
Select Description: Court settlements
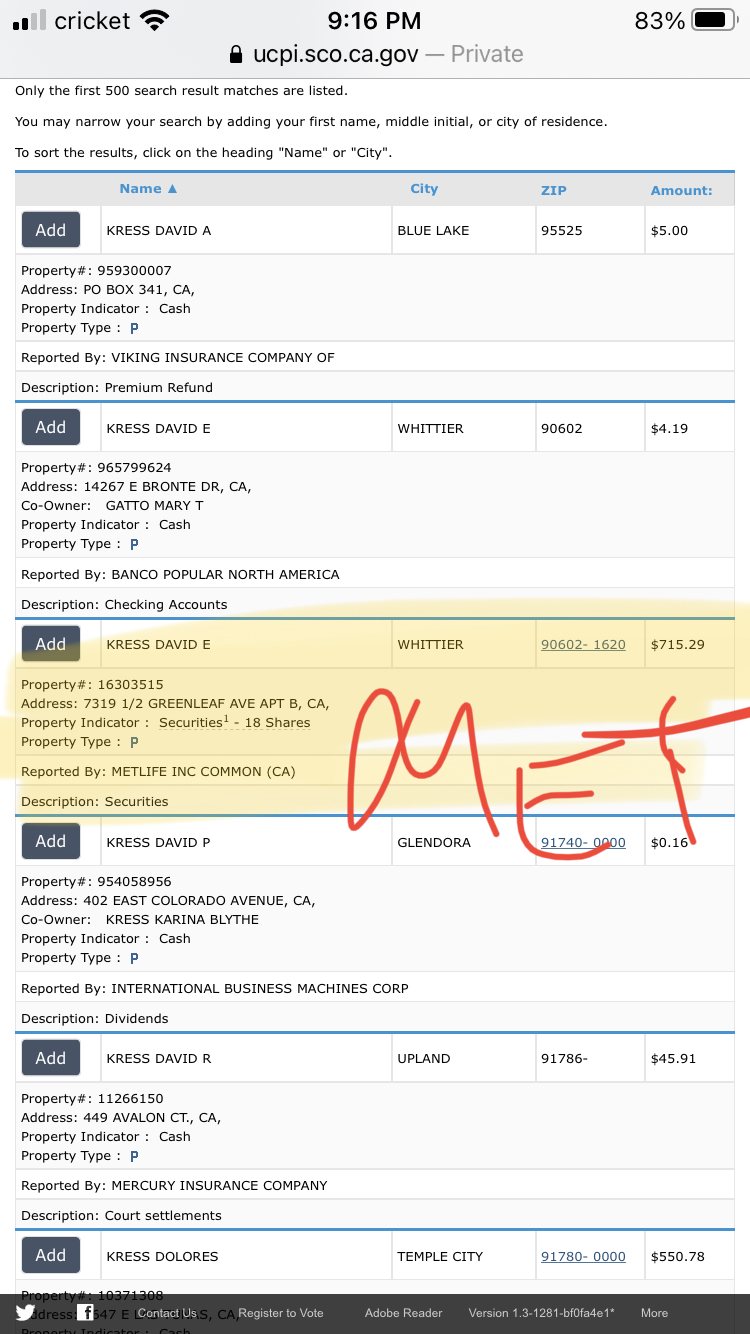122,1215
